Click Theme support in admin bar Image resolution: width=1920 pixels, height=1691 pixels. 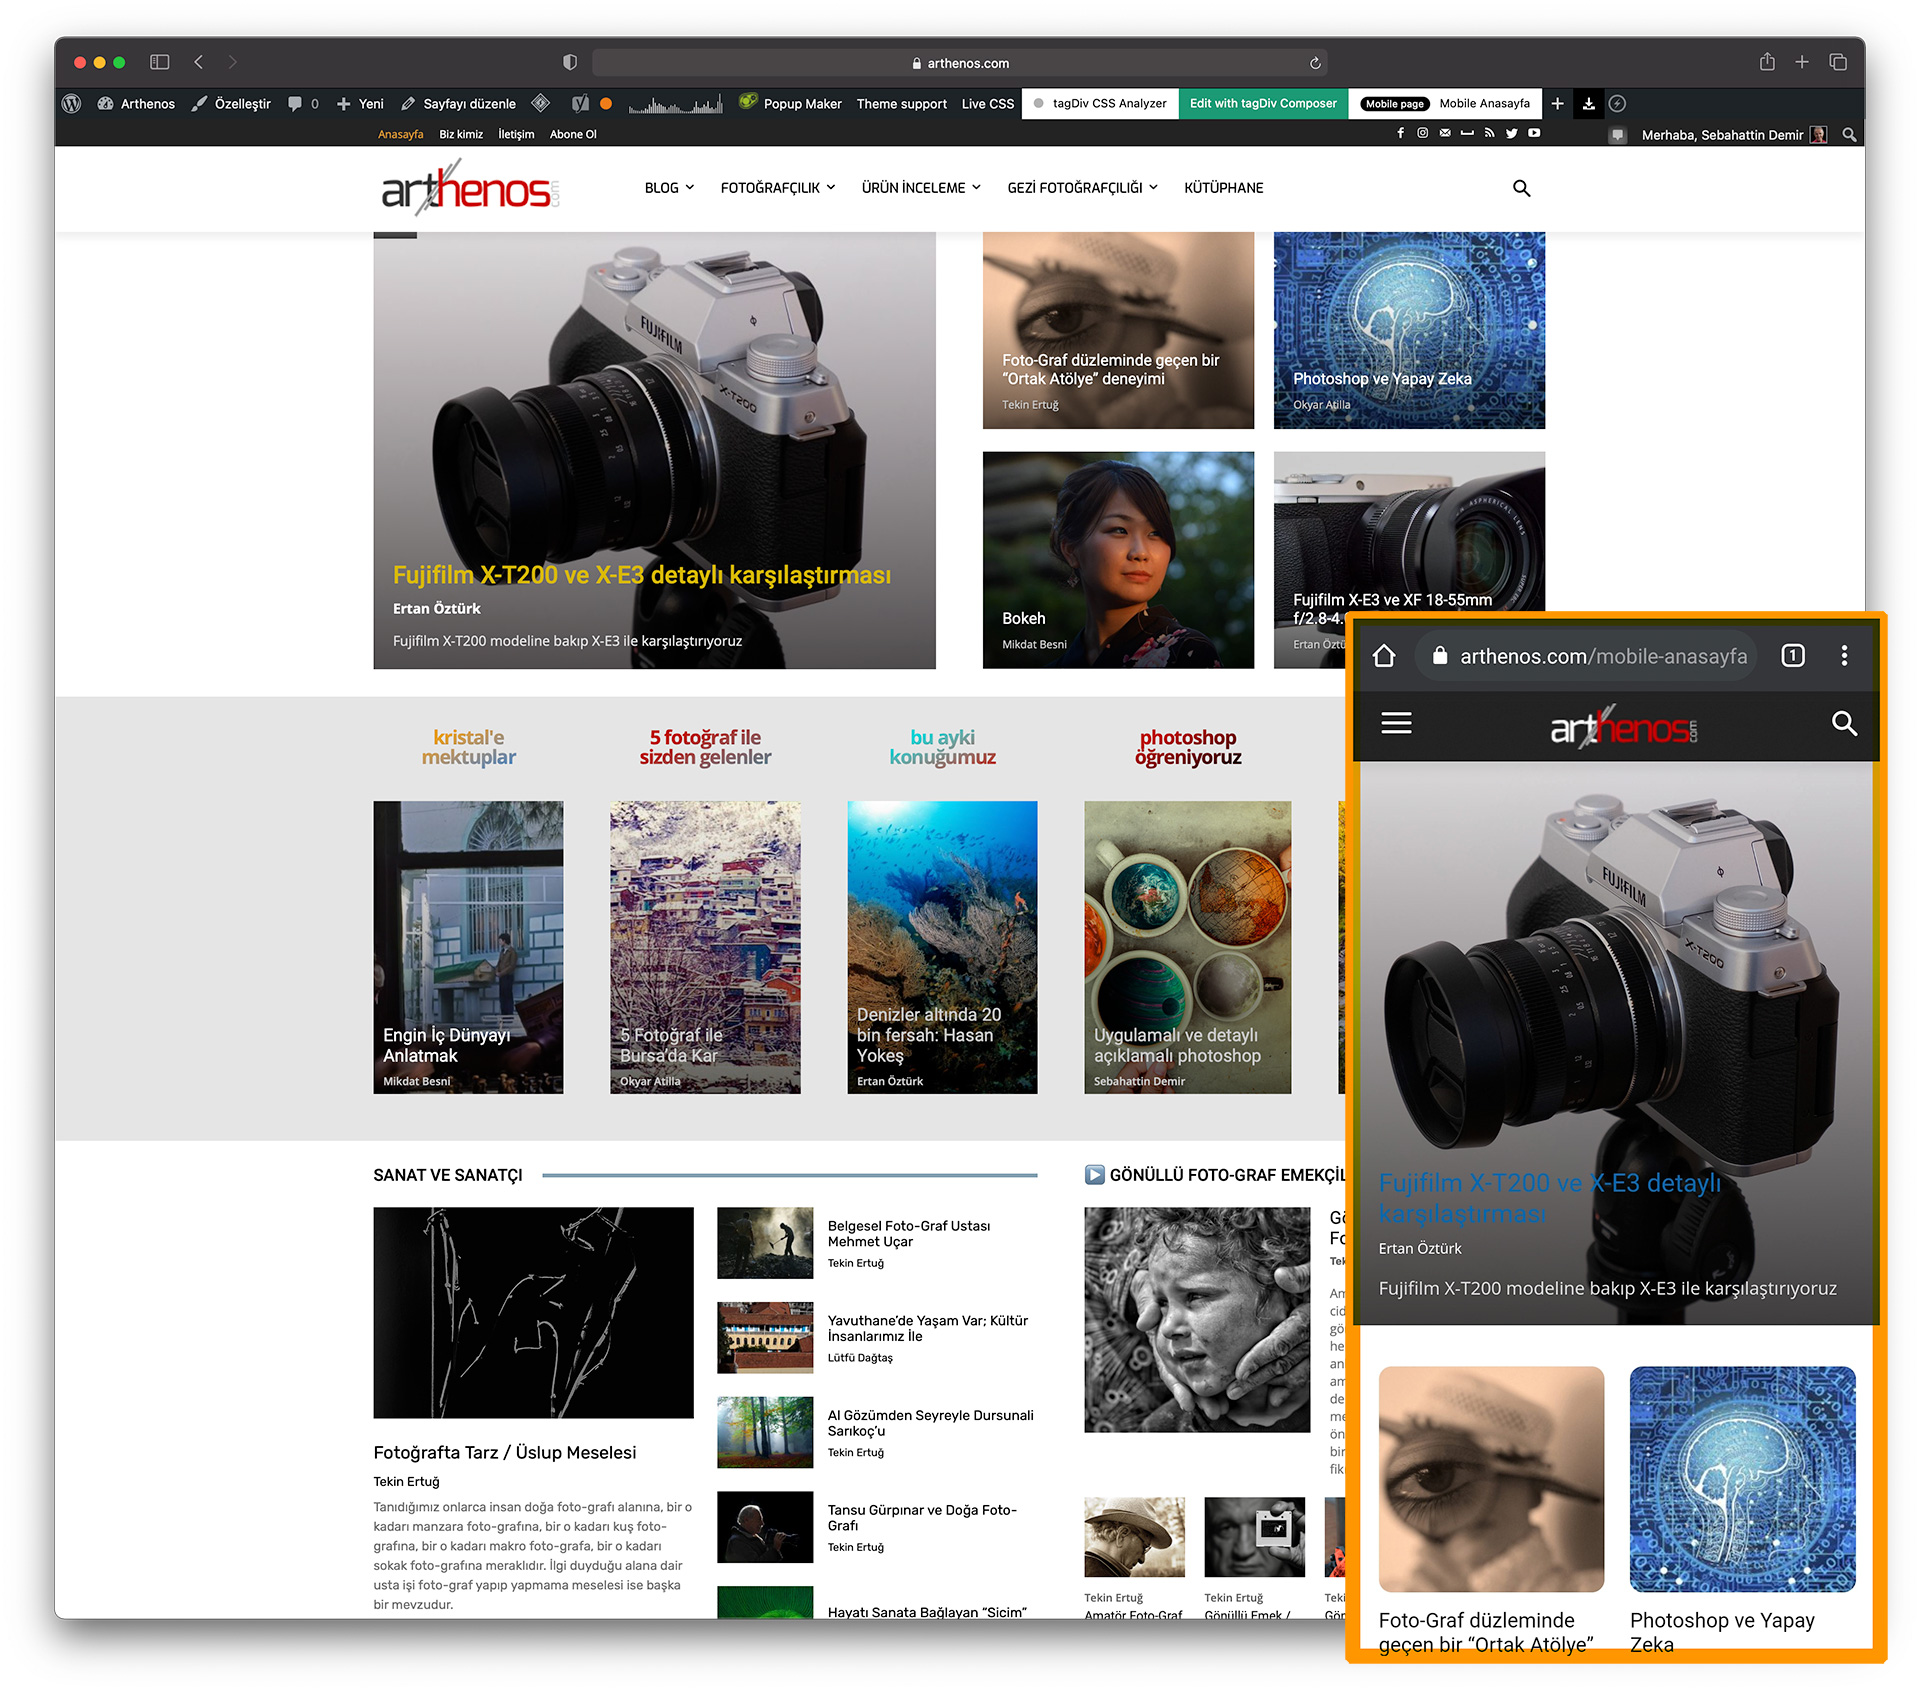pos(901,103)
